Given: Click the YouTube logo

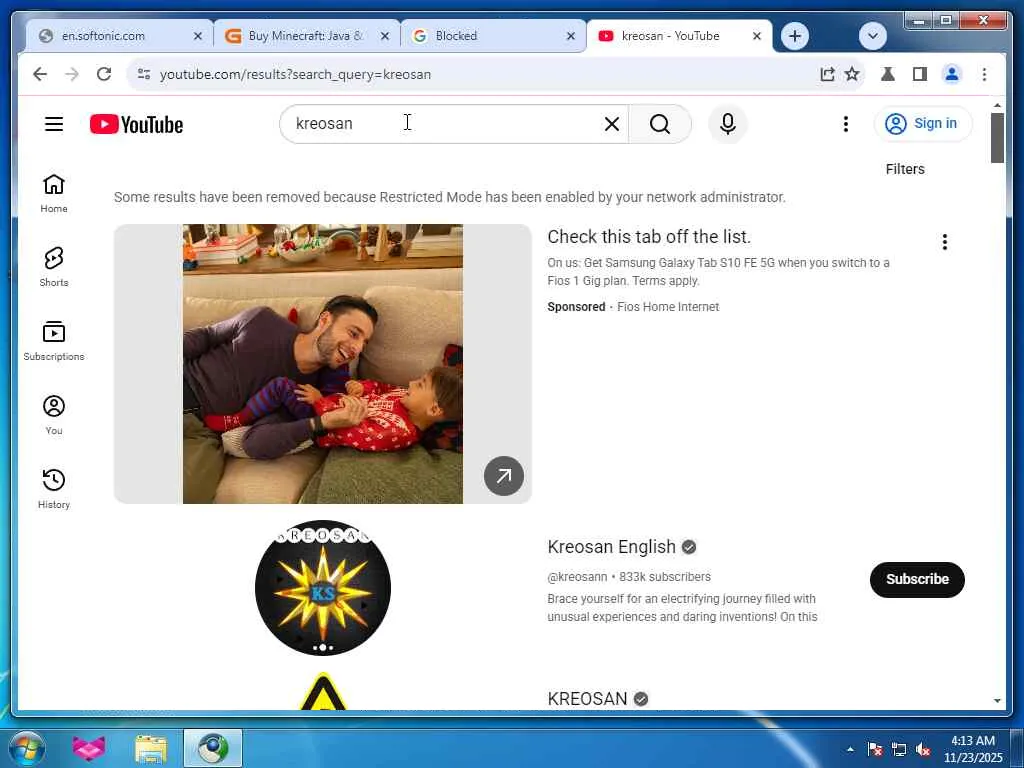Looking at the screenshot, I should click(136, 124).
